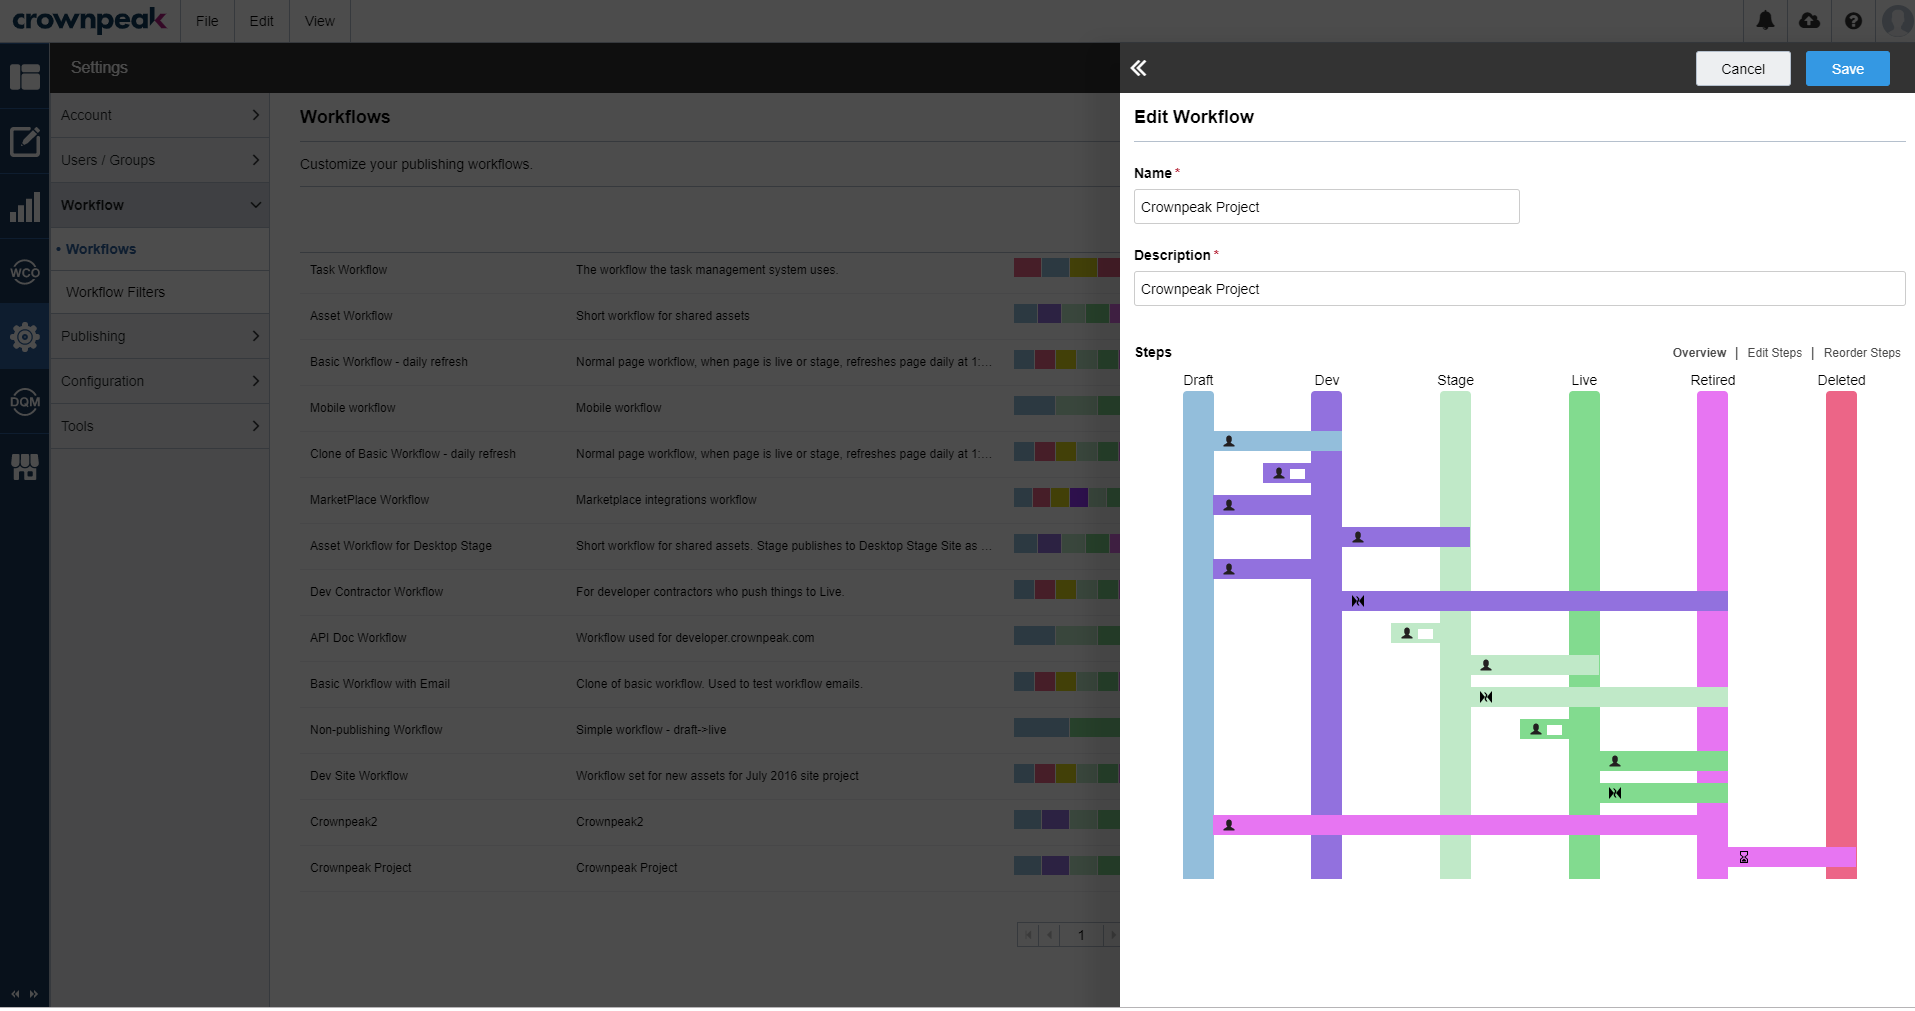Open the edit content icon in sidebar
The height and width of the screenshot is (1011, 1915).
point(24,141)
